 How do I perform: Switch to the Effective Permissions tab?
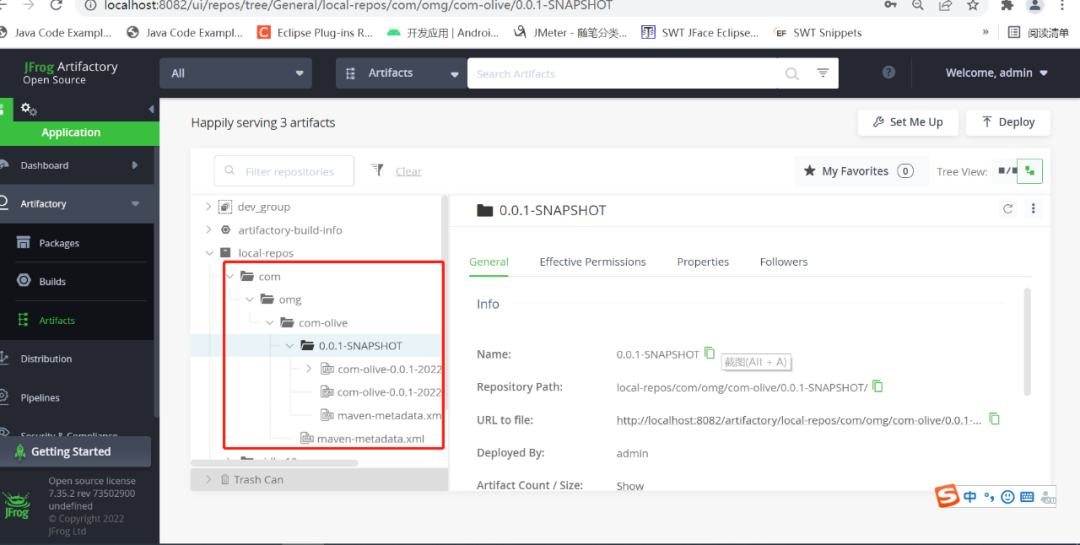[x=592, y=262]
